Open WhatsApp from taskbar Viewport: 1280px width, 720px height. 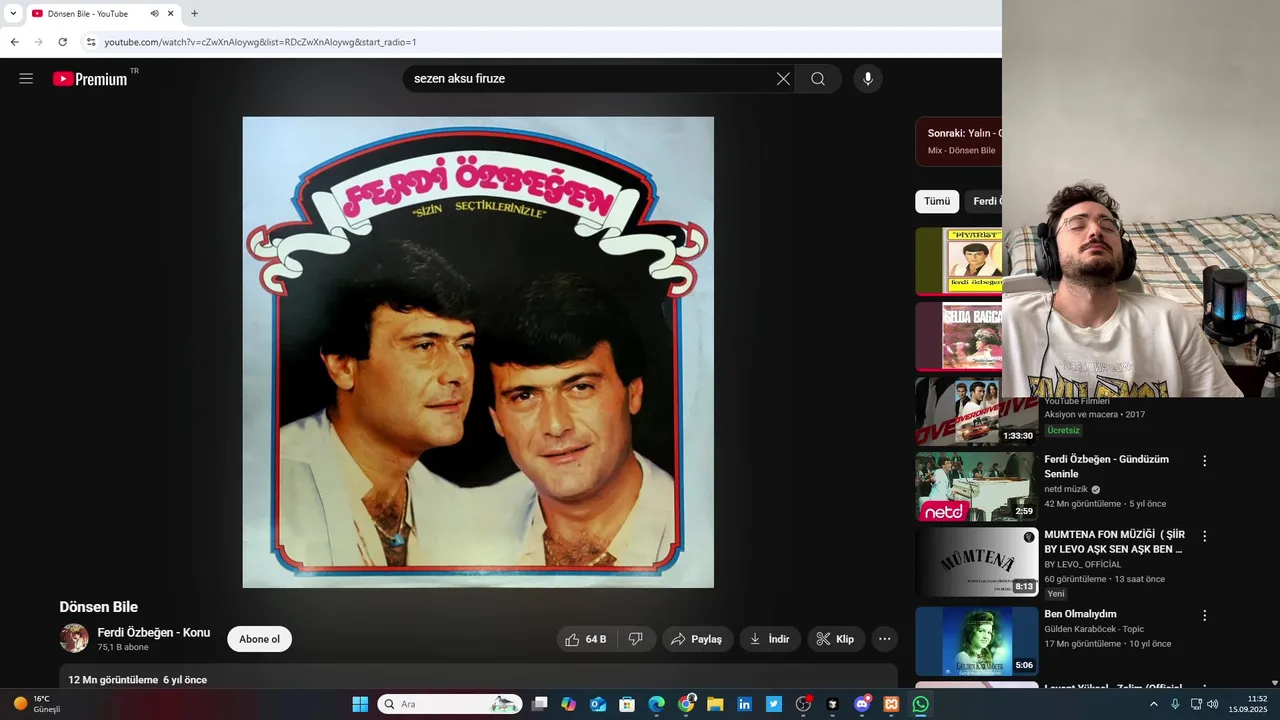tap(921, 704)
